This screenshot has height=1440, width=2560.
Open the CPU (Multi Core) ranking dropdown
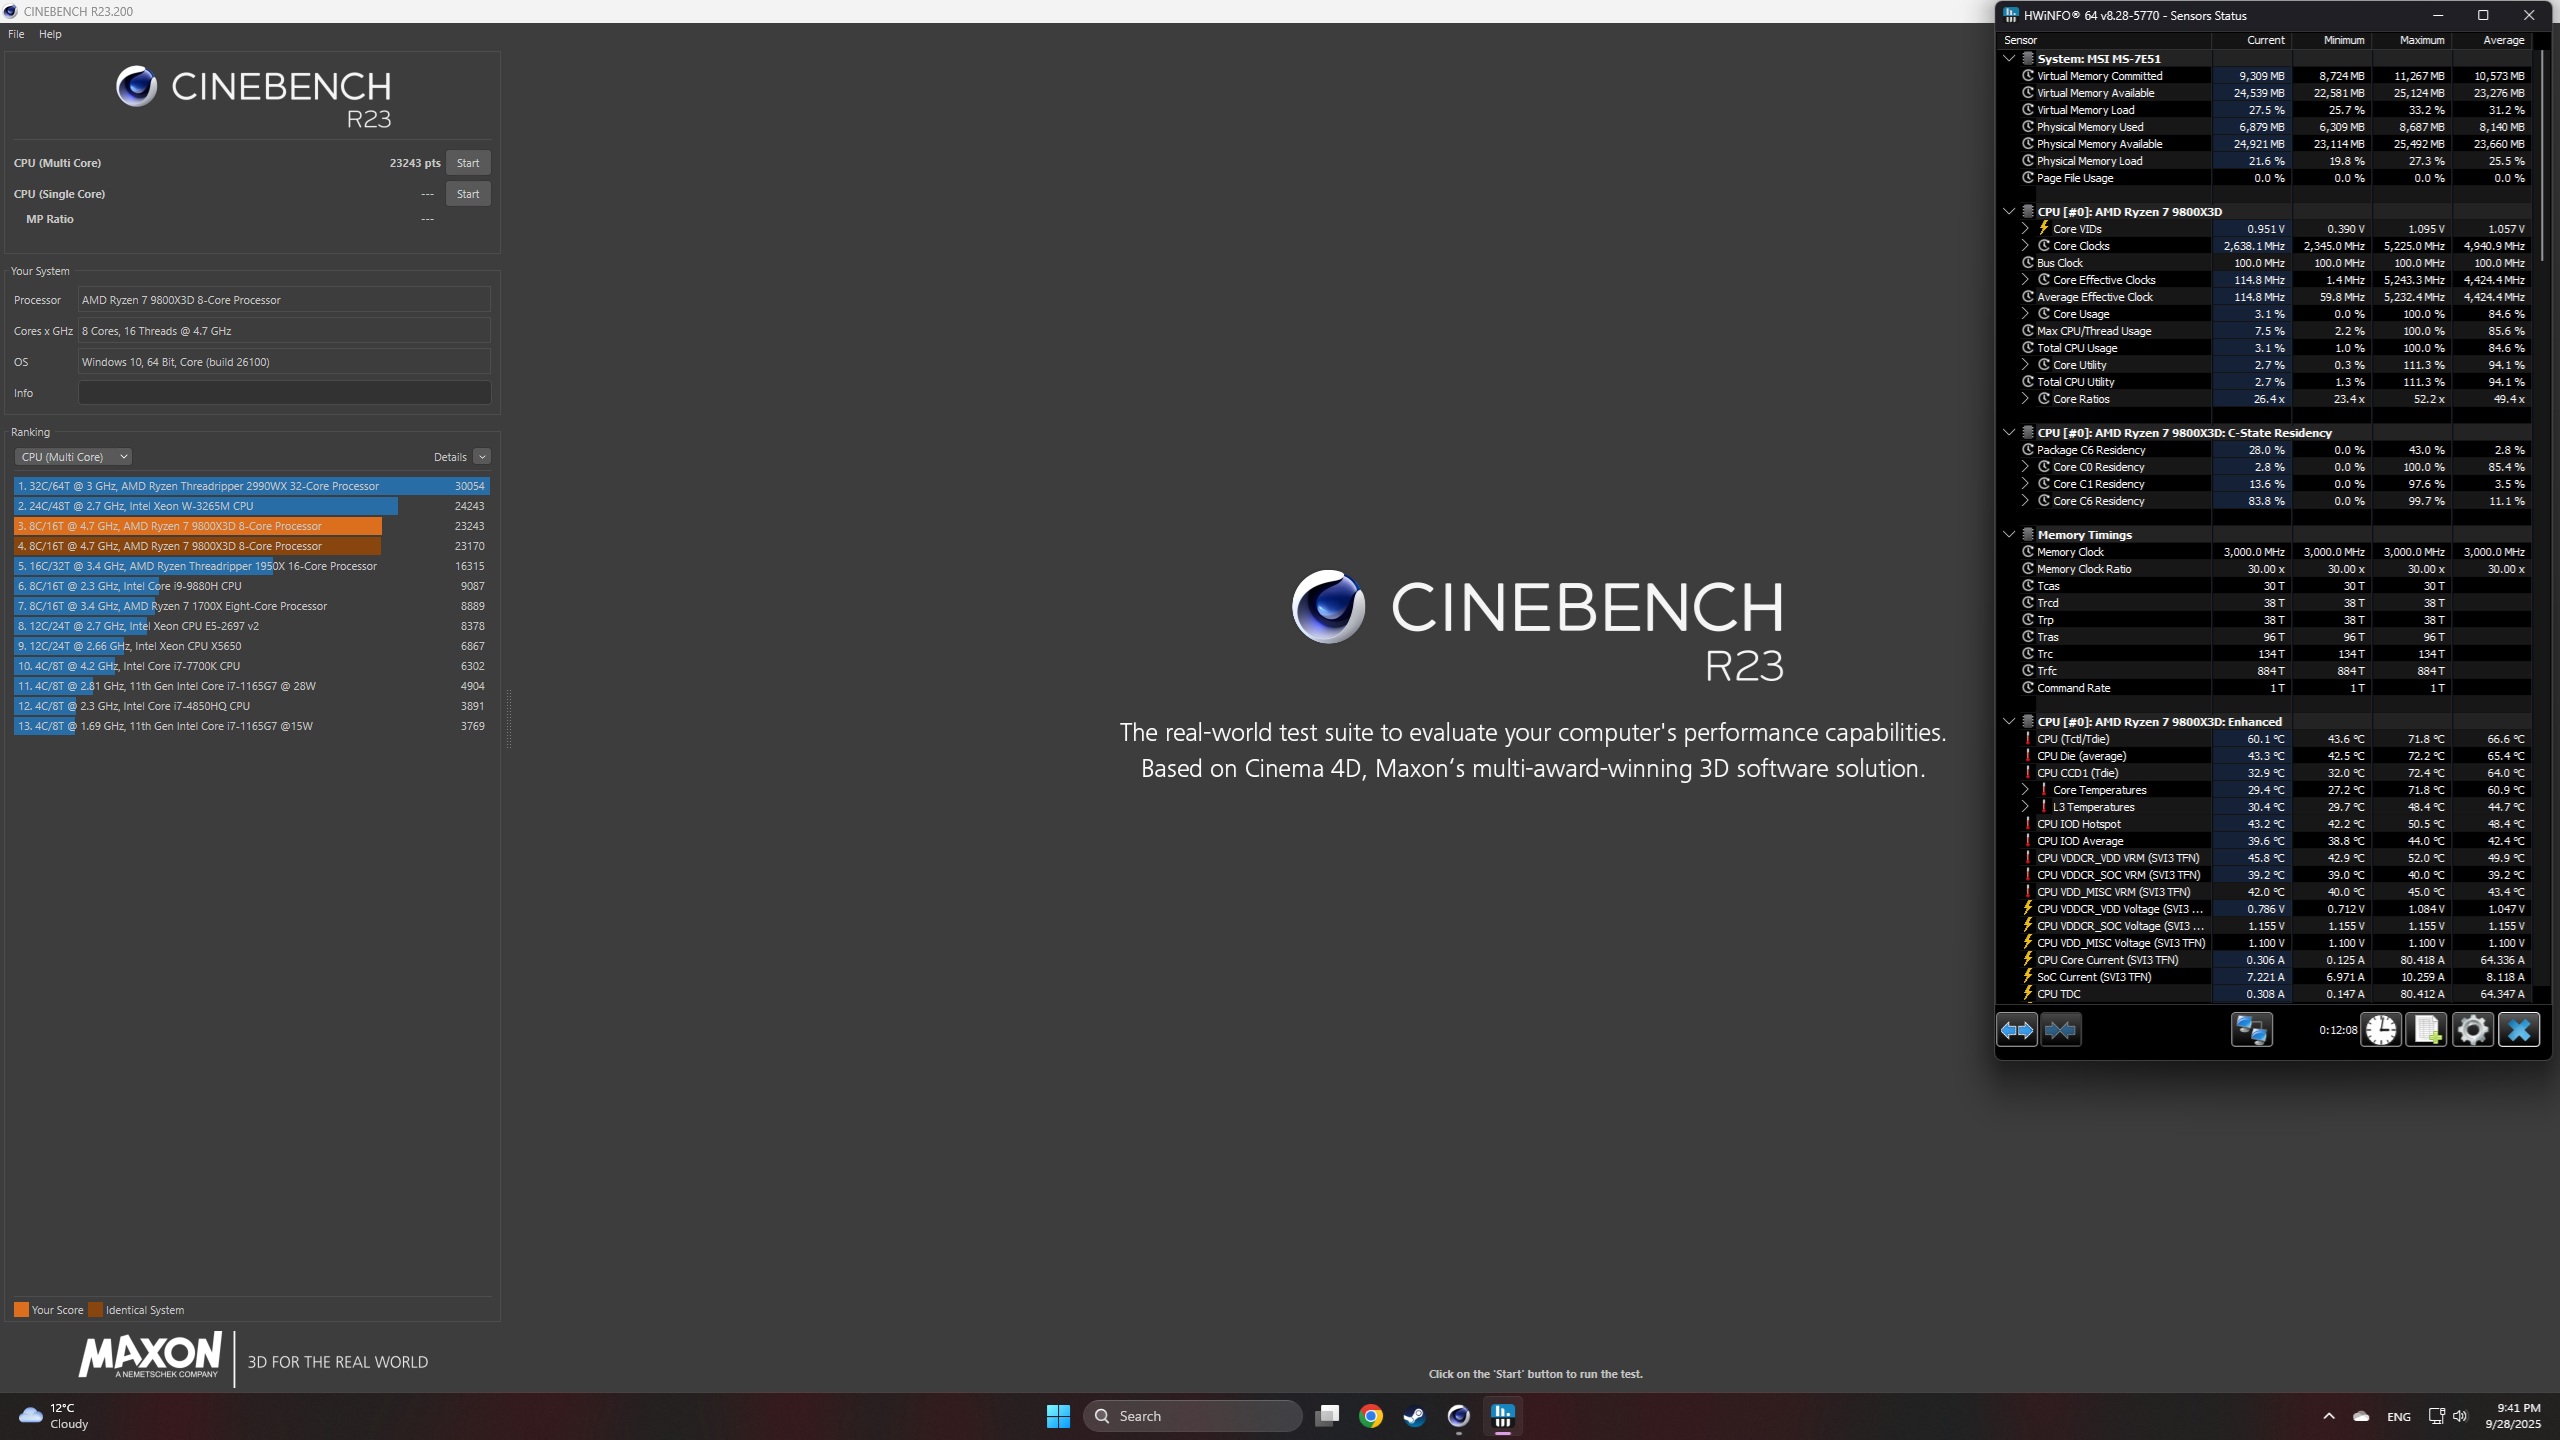pos(73,457)
